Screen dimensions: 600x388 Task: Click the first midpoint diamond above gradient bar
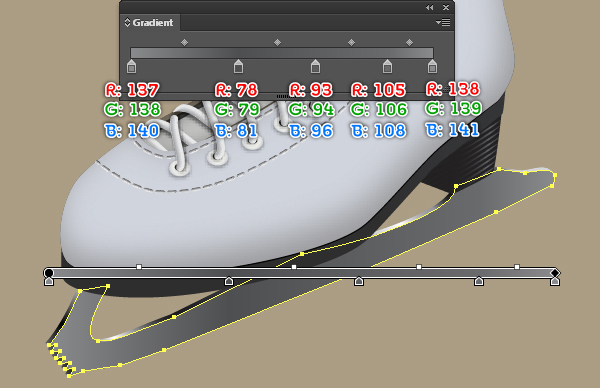click(184, 42)
